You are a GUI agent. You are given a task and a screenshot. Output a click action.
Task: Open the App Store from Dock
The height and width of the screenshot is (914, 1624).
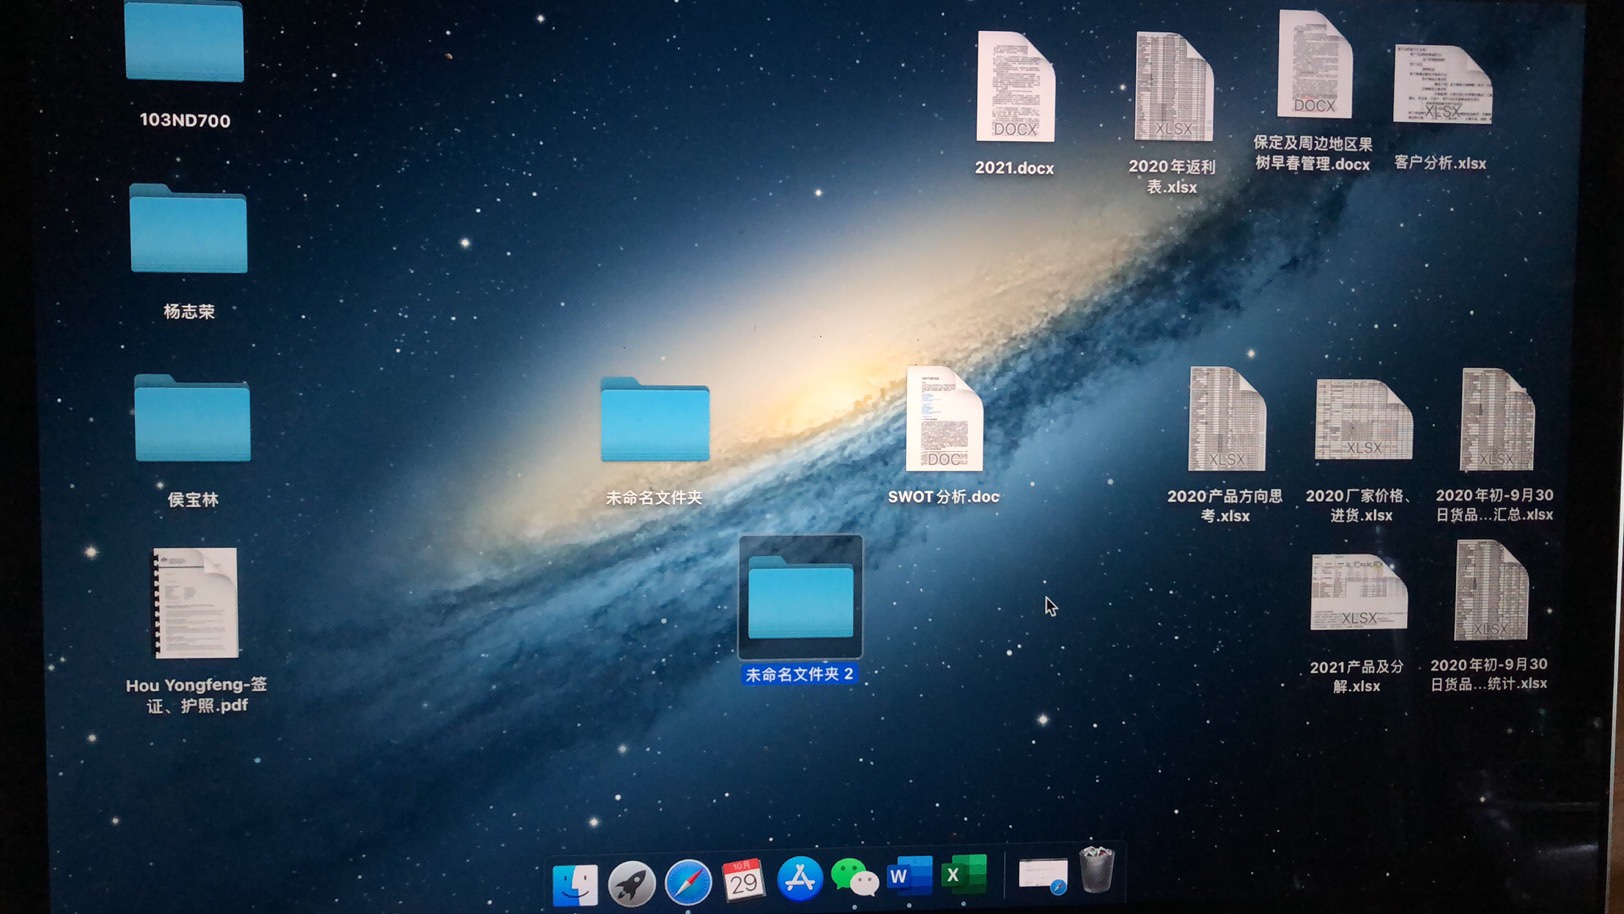click(x=799, y=879)
